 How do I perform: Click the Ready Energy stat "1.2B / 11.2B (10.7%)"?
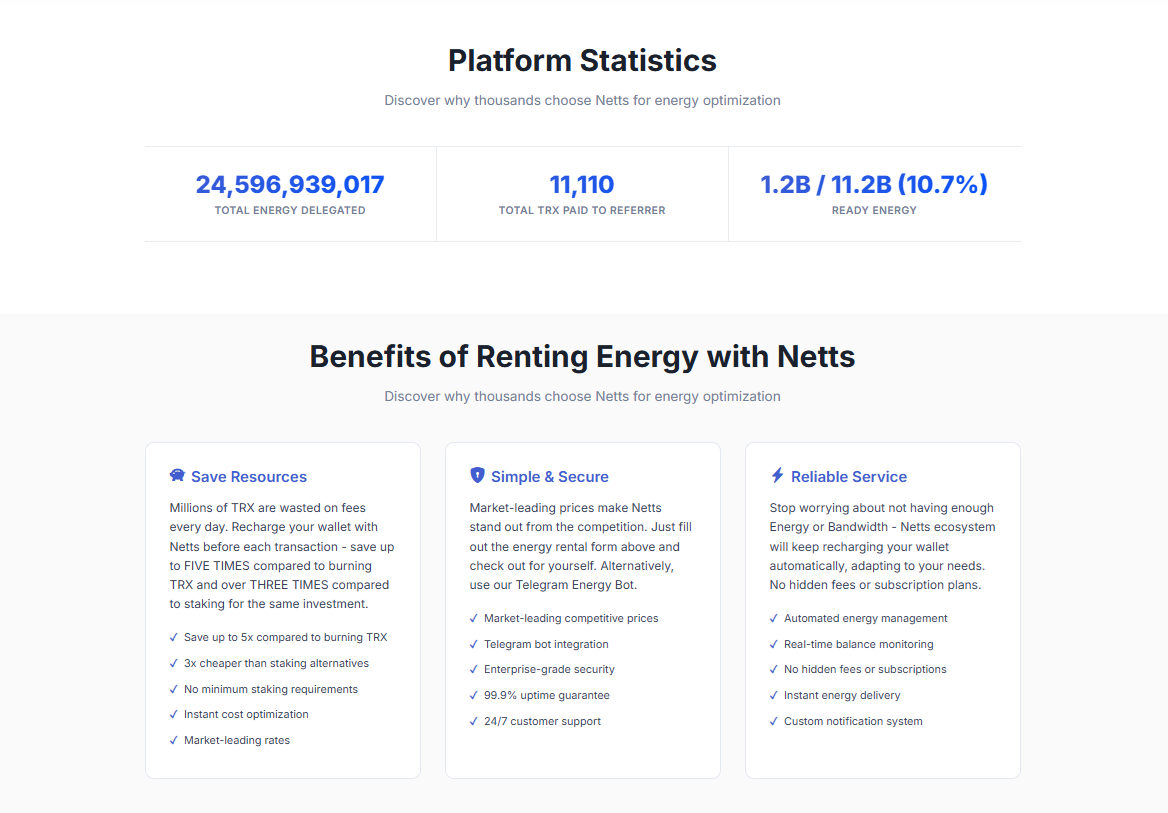tap(874, 185)
